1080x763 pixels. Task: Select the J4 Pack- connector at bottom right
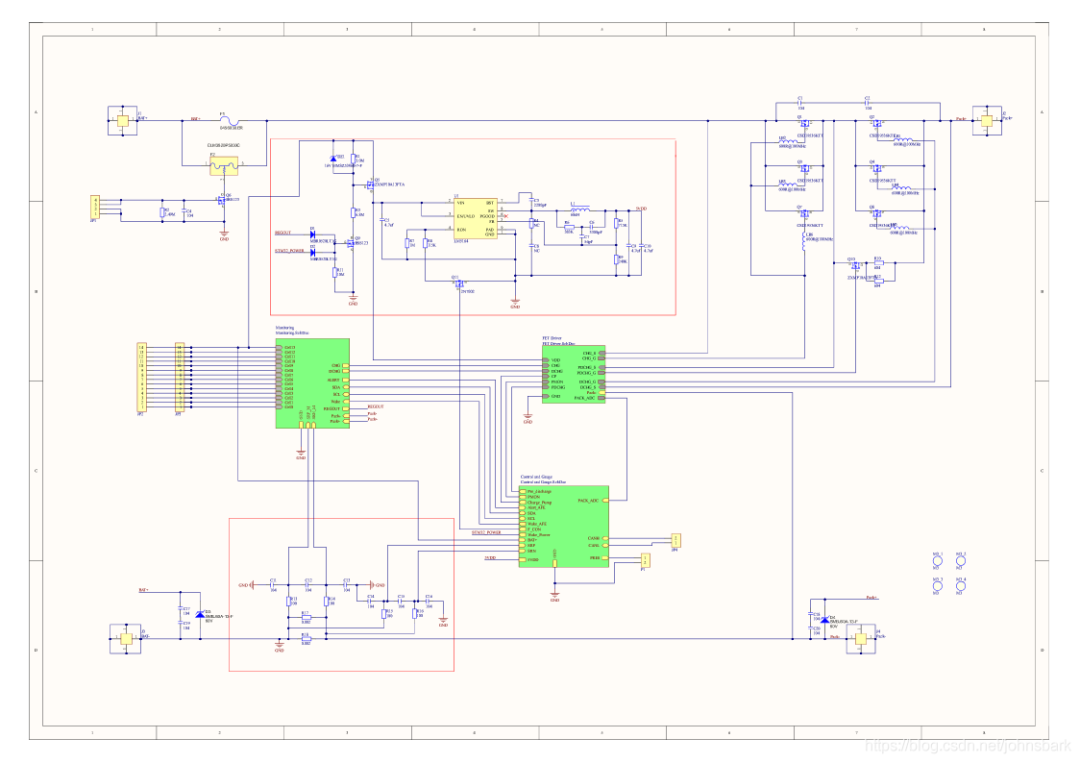pos(860,638)
